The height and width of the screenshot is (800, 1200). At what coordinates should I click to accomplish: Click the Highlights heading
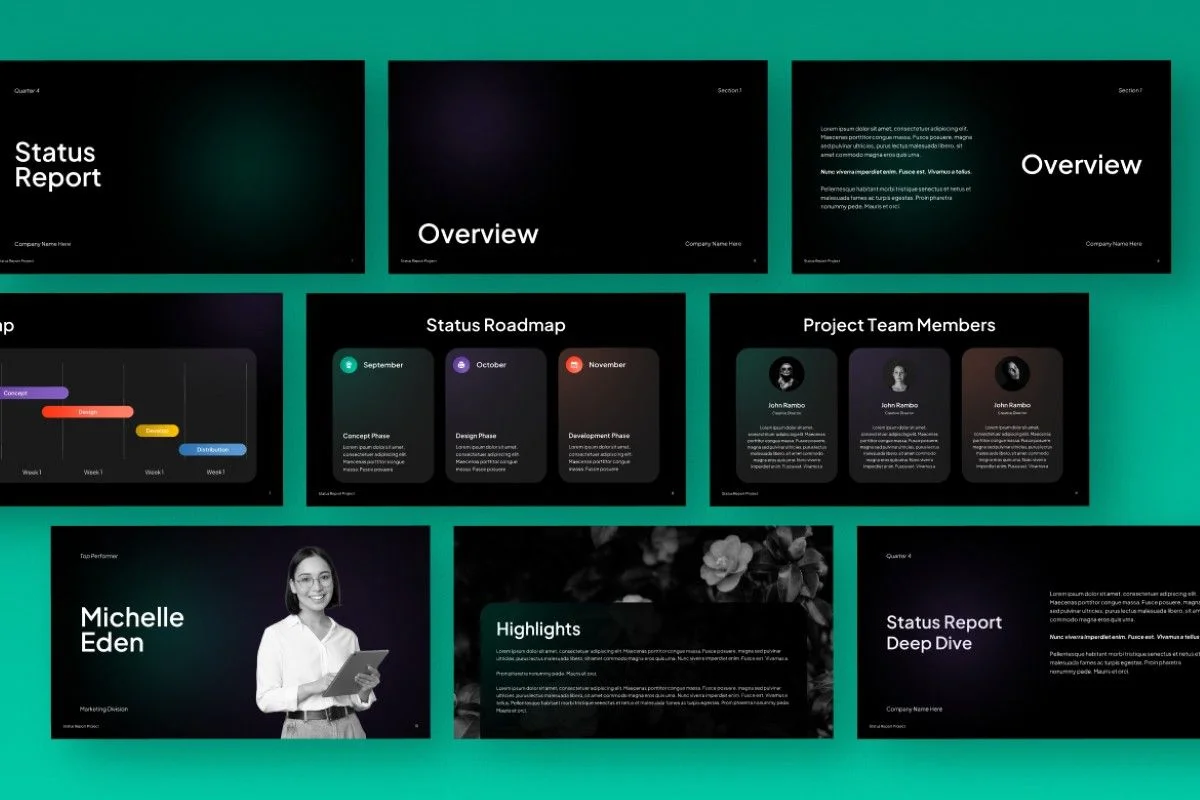[538, 629]
